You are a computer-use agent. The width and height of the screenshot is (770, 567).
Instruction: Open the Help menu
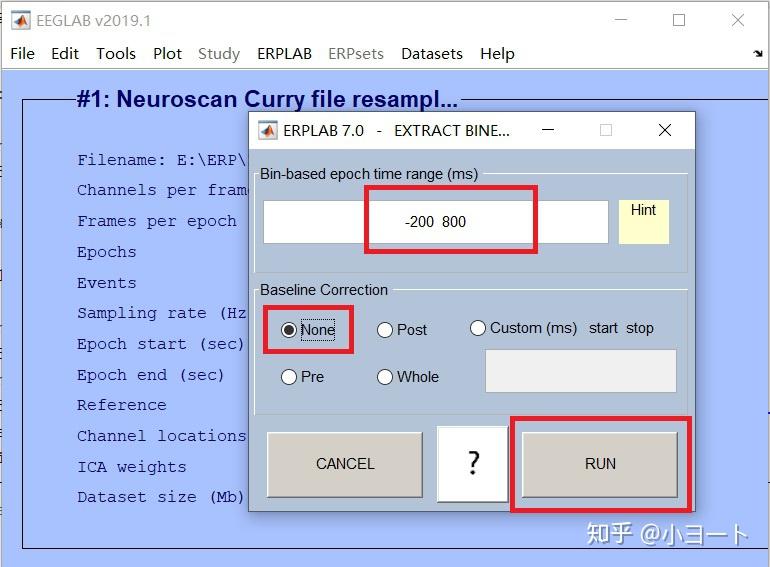tap(497, 54)
